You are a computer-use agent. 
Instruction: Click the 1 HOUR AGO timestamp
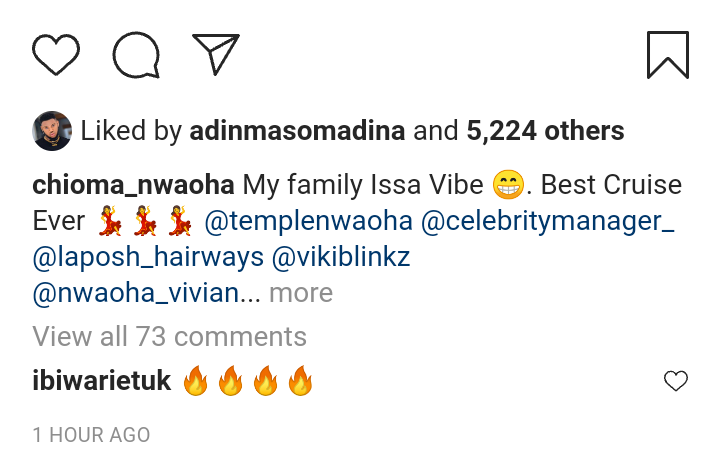tap(91, 435)
